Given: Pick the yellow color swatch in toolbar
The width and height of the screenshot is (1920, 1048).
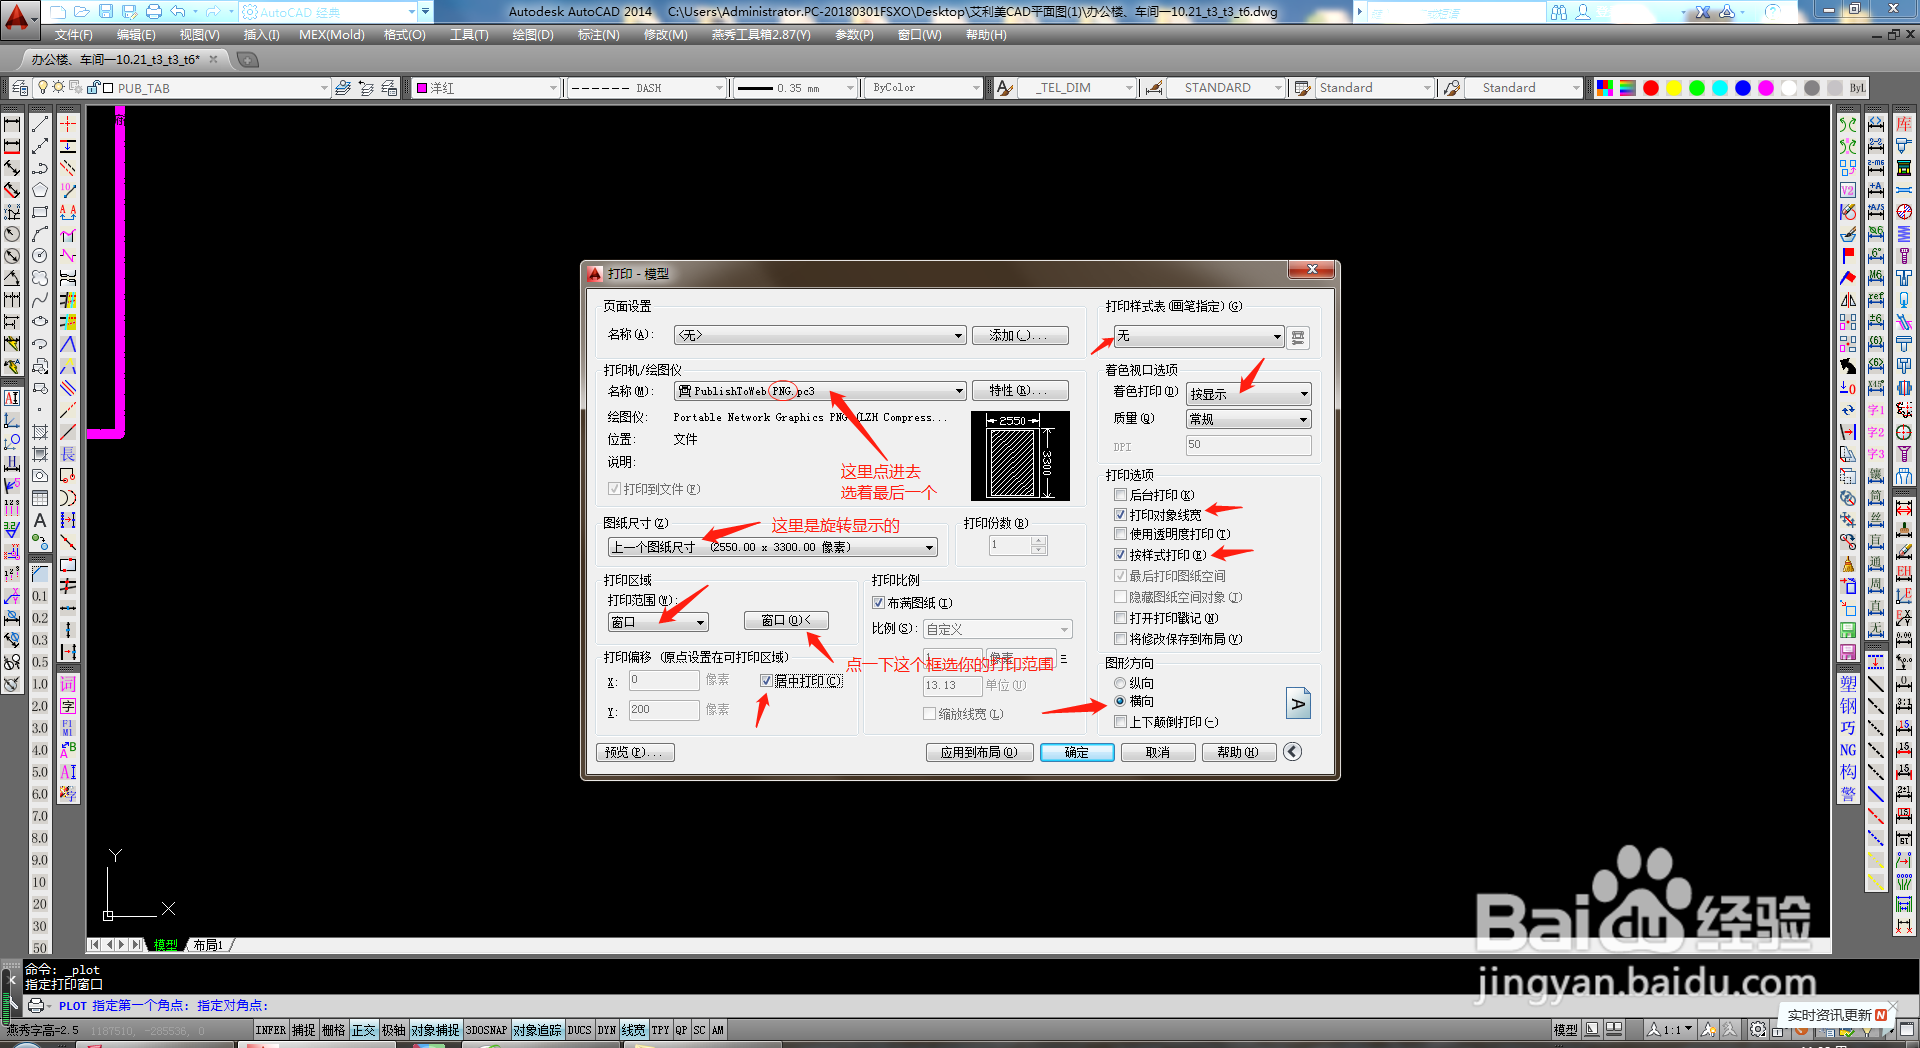Looking at the screenshot, I should click(x=1674, y=88).
